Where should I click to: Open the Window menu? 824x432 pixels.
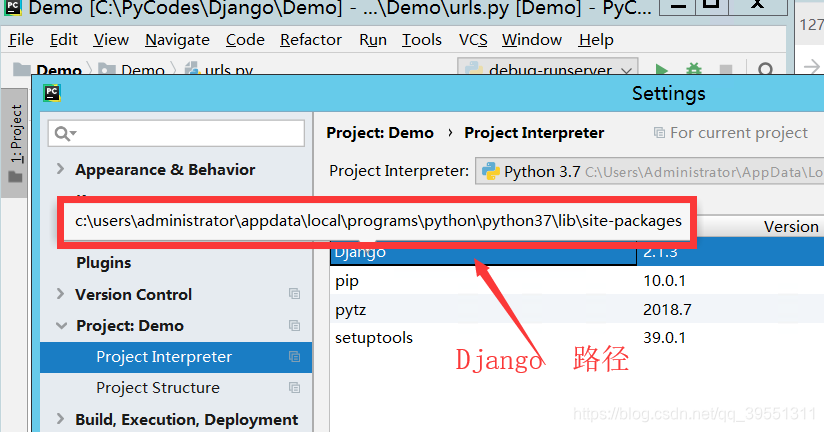531,40
